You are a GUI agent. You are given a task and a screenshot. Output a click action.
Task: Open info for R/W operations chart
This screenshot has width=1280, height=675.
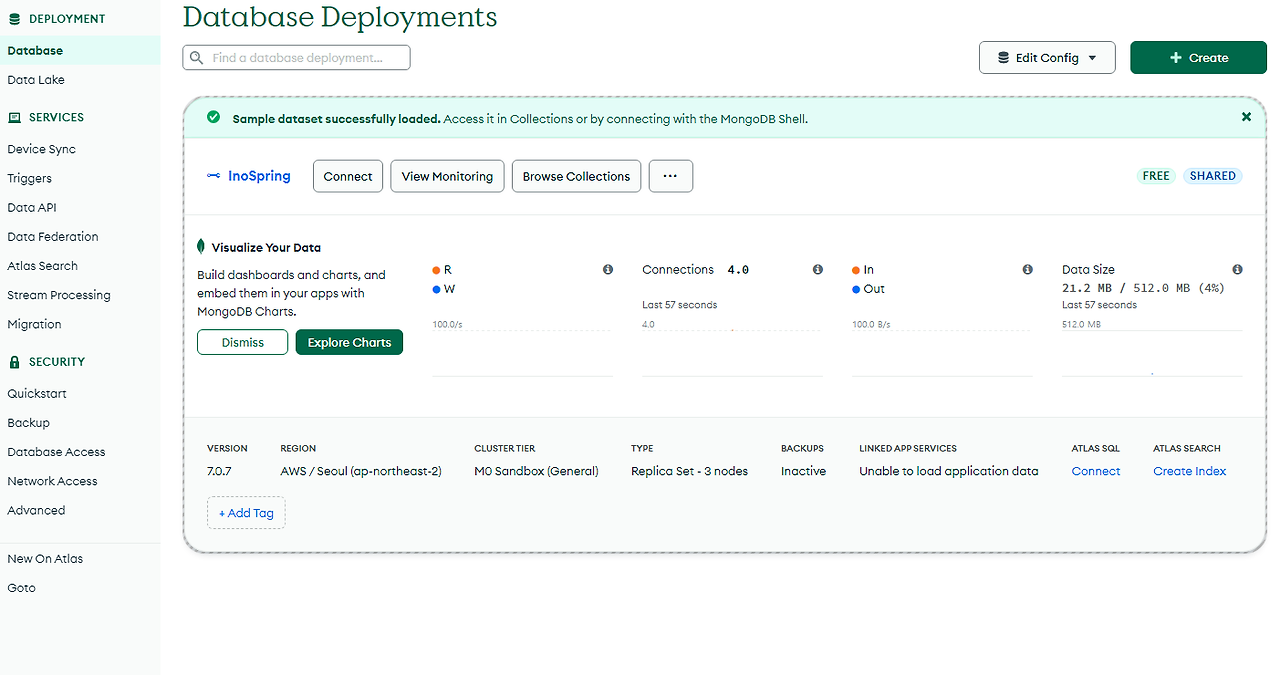point(608,270)
